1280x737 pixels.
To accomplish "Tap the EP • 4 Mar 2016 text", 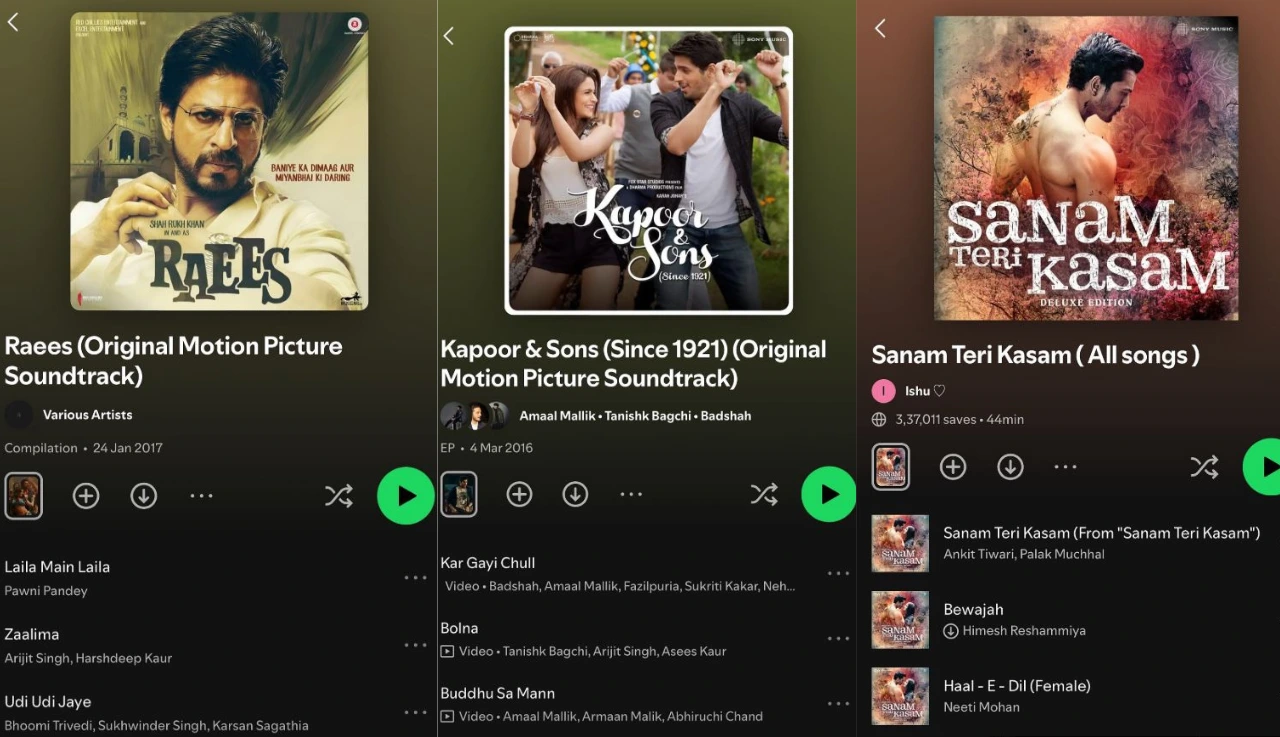I will tap(487, 448).
